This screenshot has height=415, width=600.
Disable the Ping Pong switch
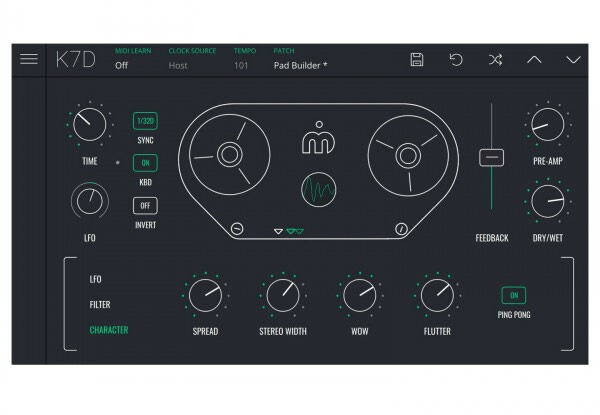pyautogui.click(x=515, y=296)
